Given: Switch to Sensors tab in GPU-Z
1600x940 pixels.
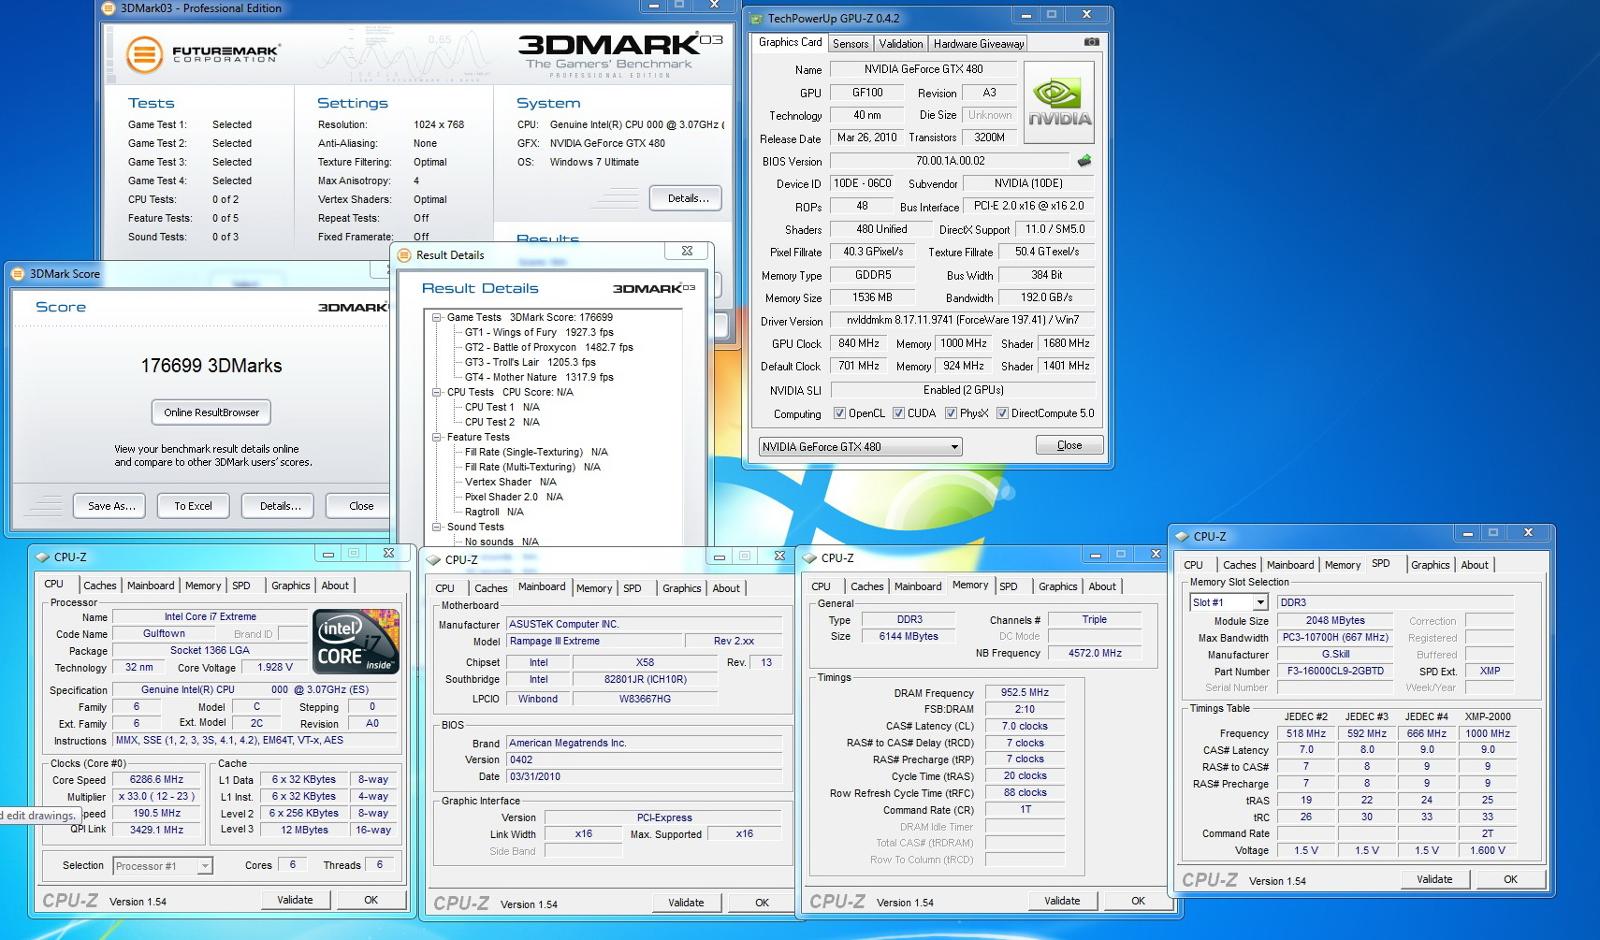Looking at the screenshot, I should 850,44.
